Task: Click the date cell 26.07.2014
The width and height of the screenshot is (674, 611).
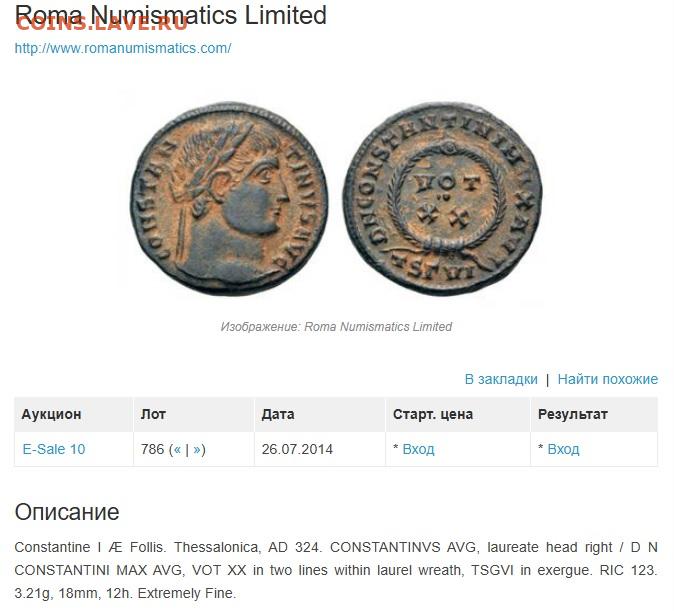Action: [x=297, y=449]
